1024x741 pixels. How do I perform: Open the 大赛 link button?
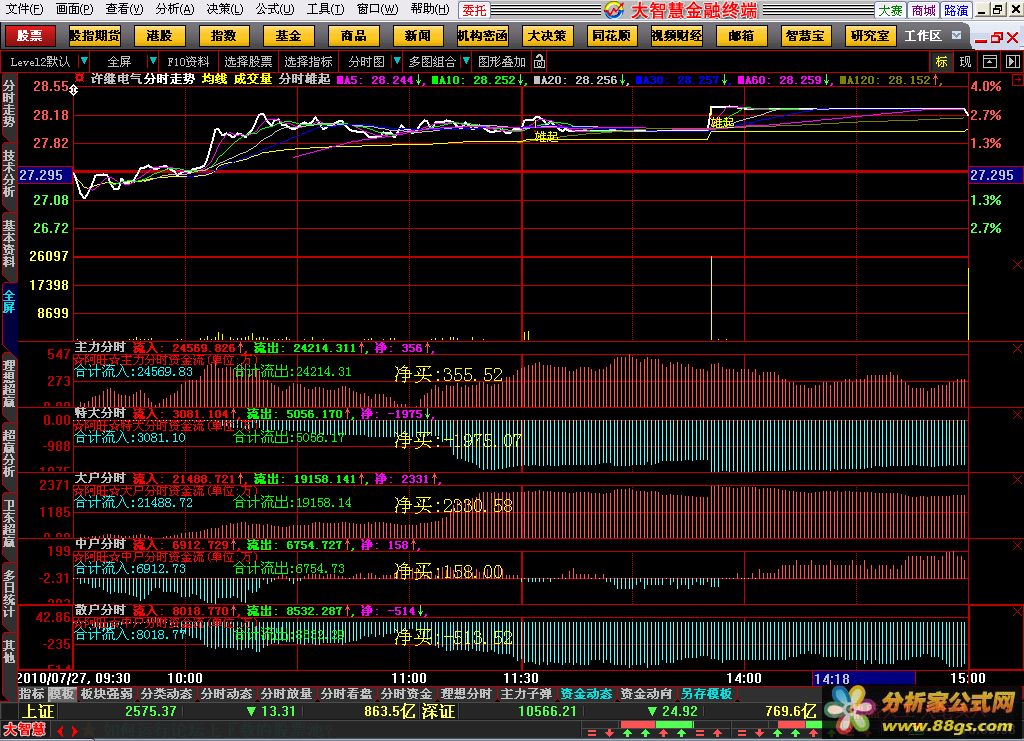pyautogui.click(x=889, y=10)
